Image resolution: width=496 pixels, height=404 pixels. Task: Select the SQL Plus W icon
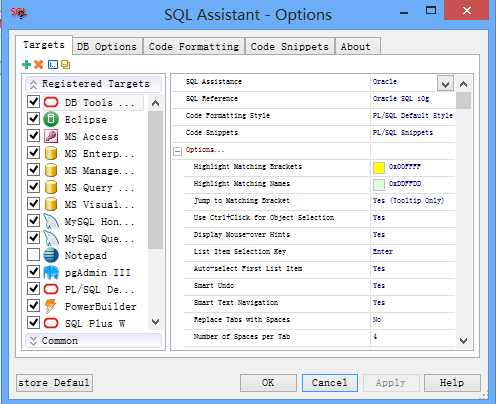coord(51,323)
